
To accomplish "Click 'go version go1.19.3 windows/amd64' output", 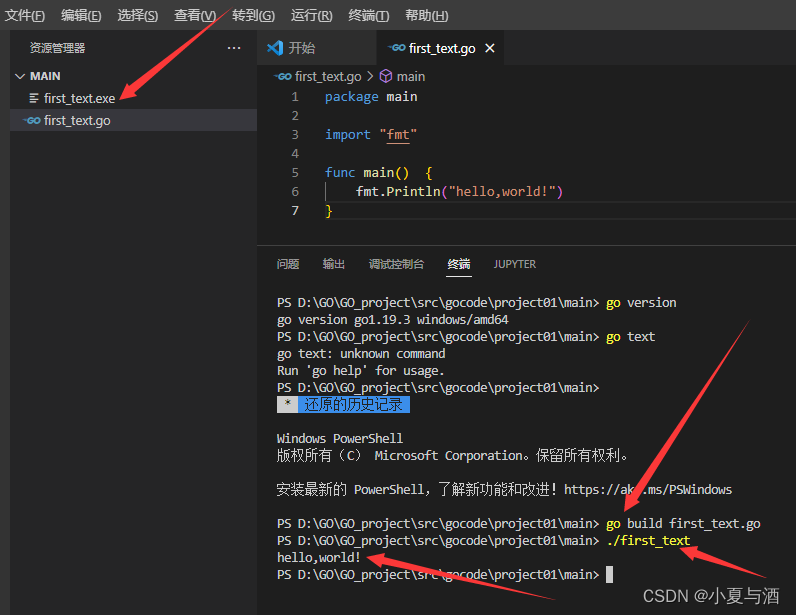I will coord(392,319).
